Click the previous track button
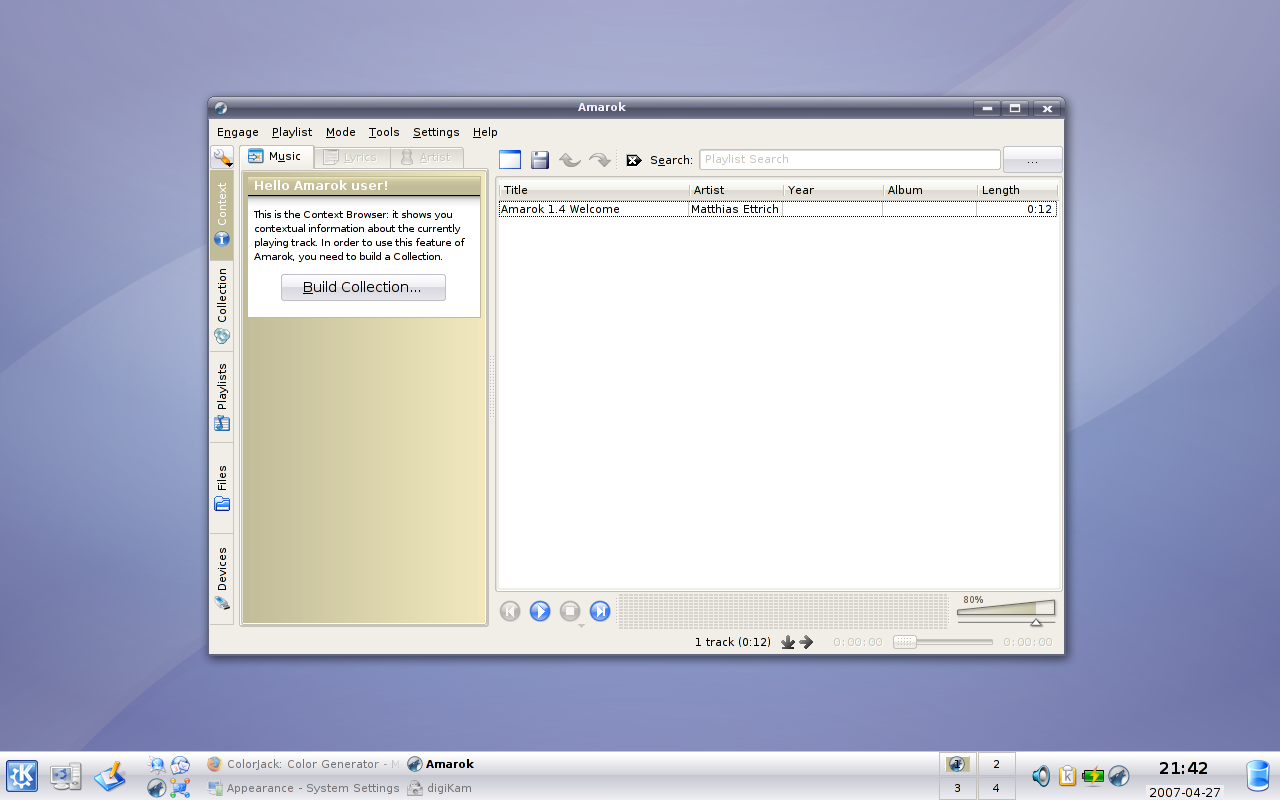 click(510, 611)
